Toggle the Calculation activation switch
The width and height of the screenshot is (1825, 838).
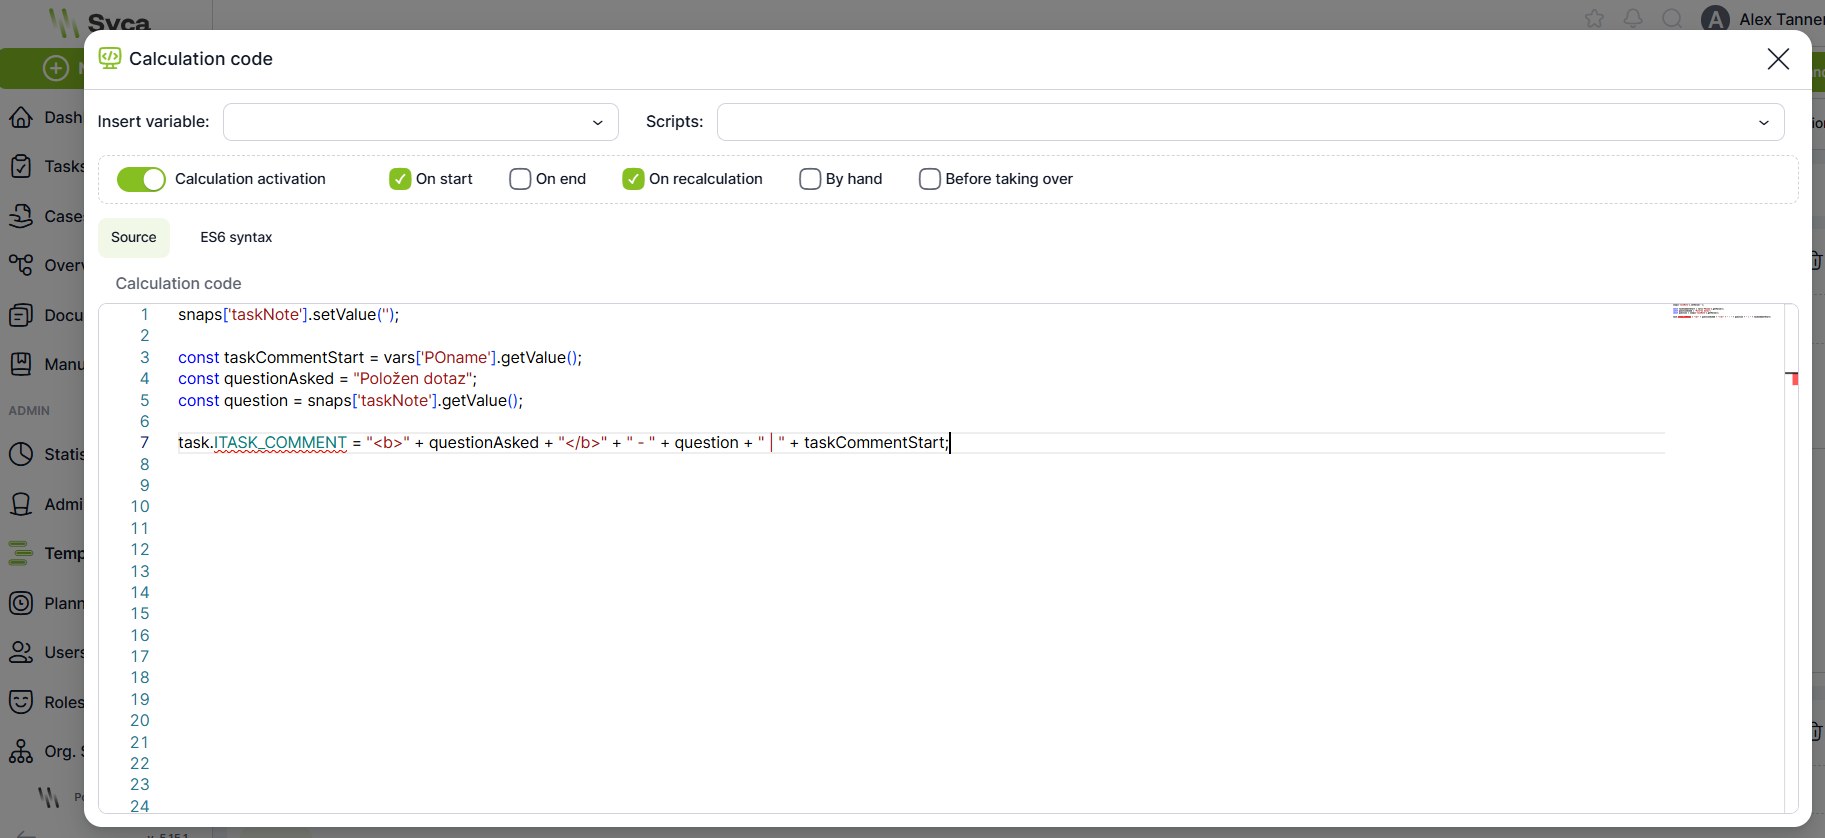pos(141,179)
